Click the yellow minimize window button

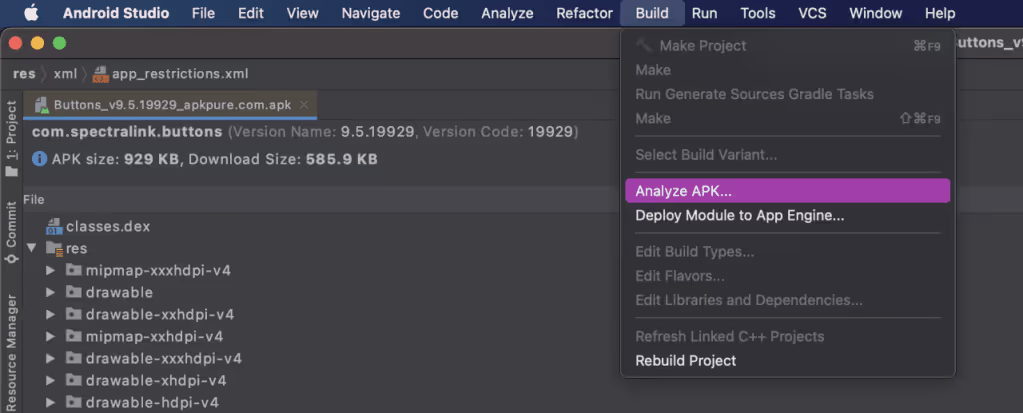click(37, 44)
